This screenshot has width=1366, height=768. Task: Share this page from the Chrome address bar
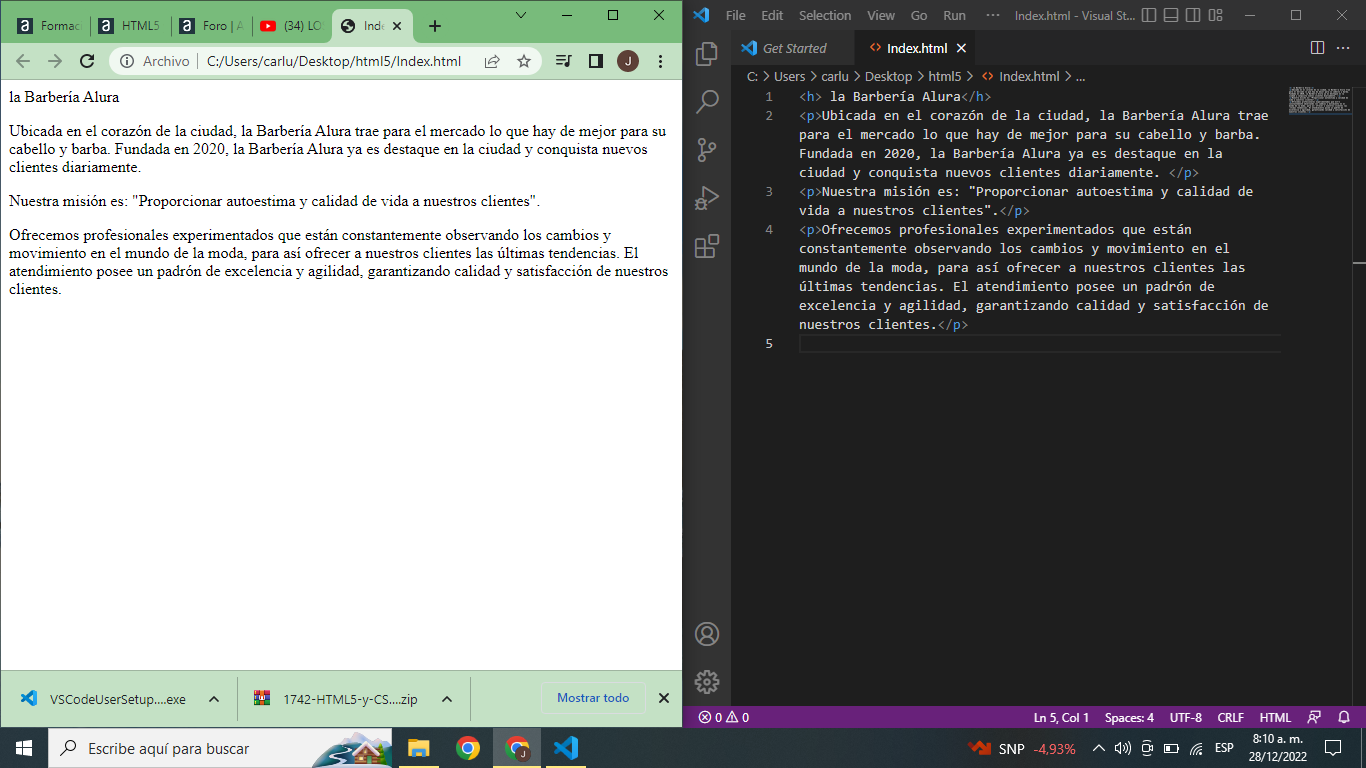coord(492,61)
